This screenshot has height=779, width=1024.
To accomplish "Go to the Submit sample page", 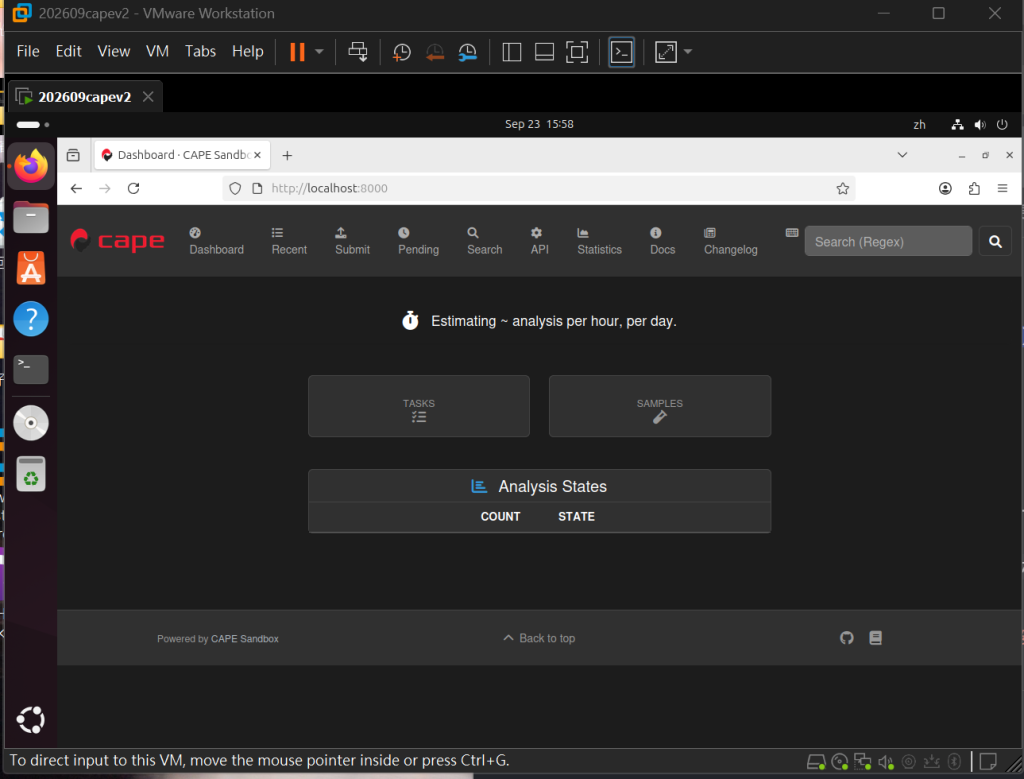I will click(x=352, y=242).
